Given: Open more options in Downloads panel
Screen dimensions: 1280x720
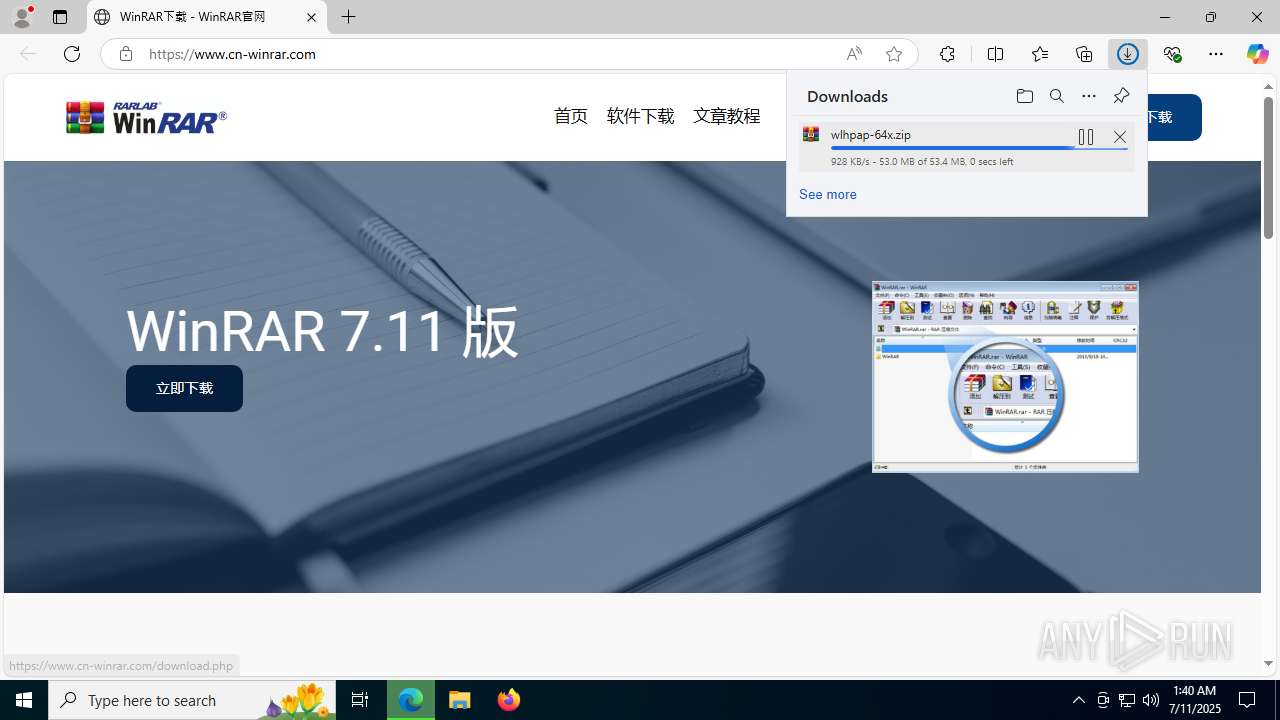Looking at the screenshot, I should point(1089,96).
